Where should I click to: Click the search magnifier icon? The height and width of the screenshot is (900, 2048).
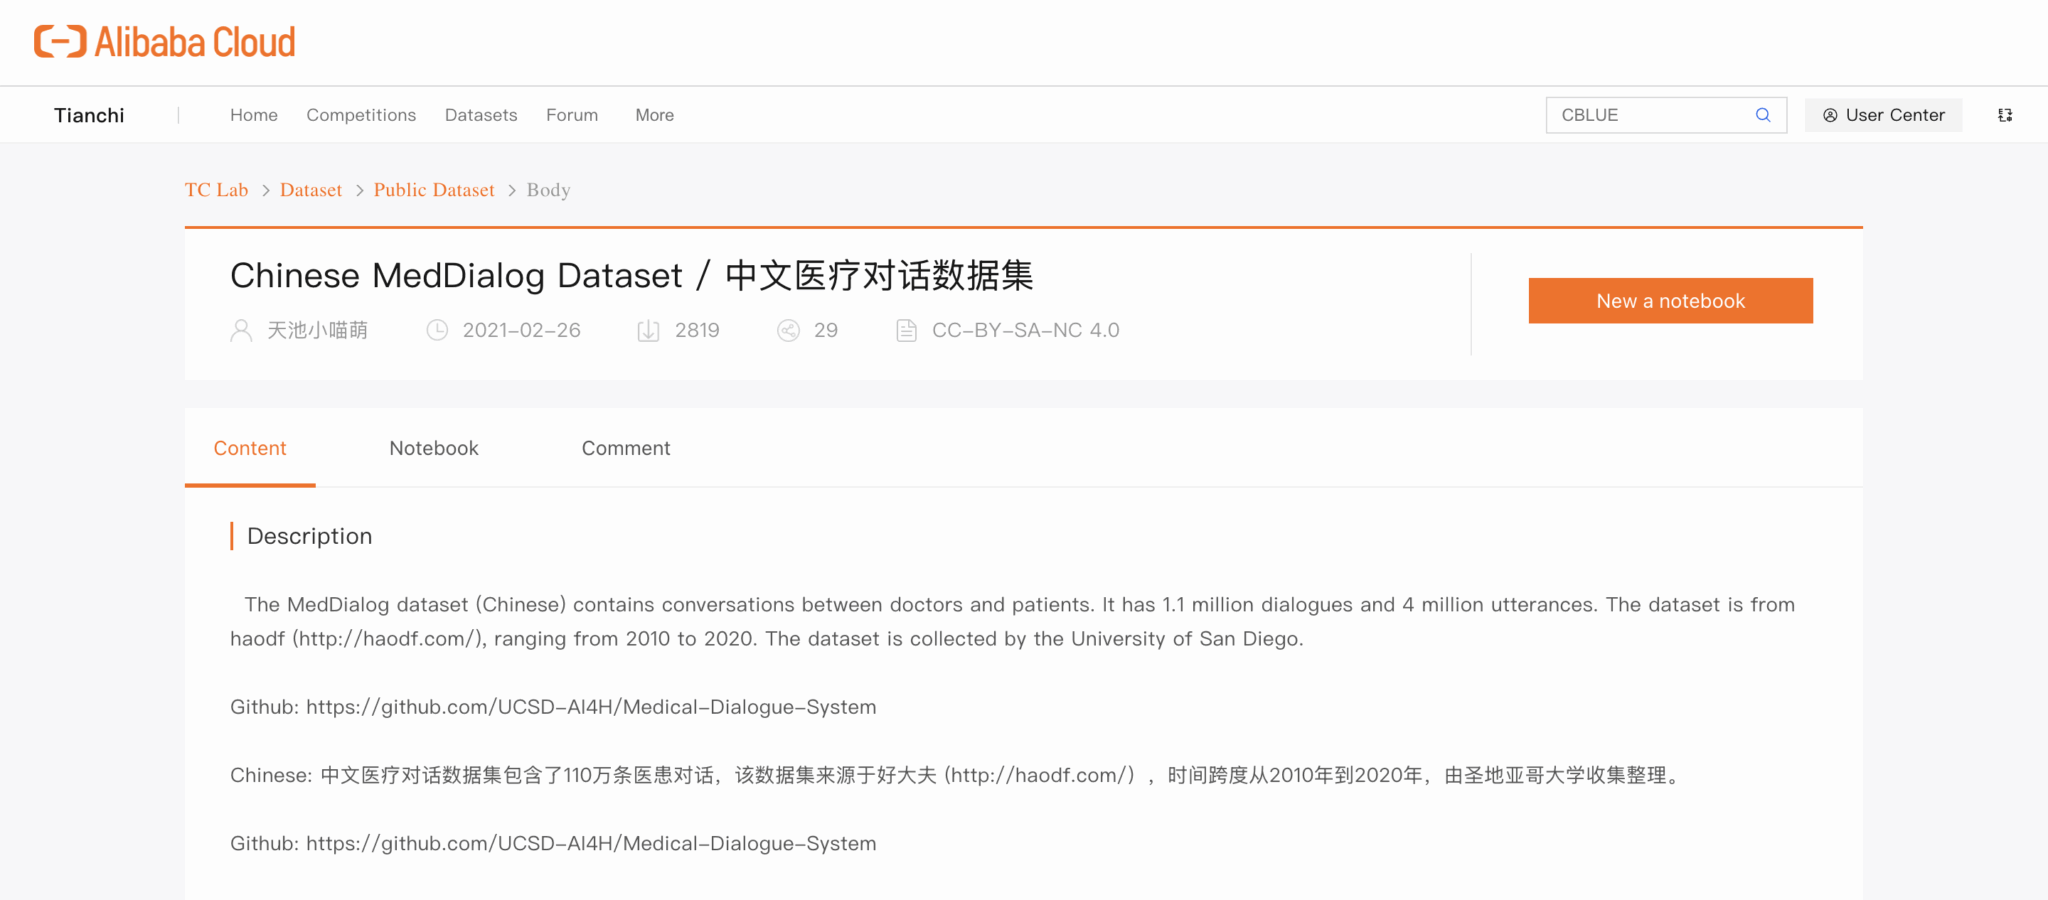click(1763, 115)
